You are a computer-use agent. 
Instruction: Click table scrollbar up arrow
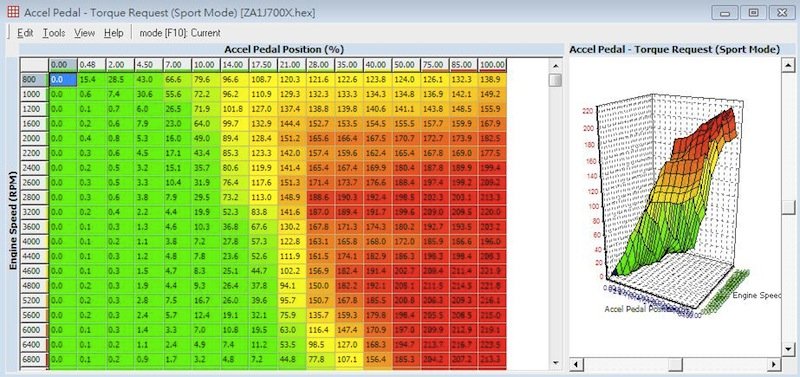pyautogui.click(x=556, y=65)
